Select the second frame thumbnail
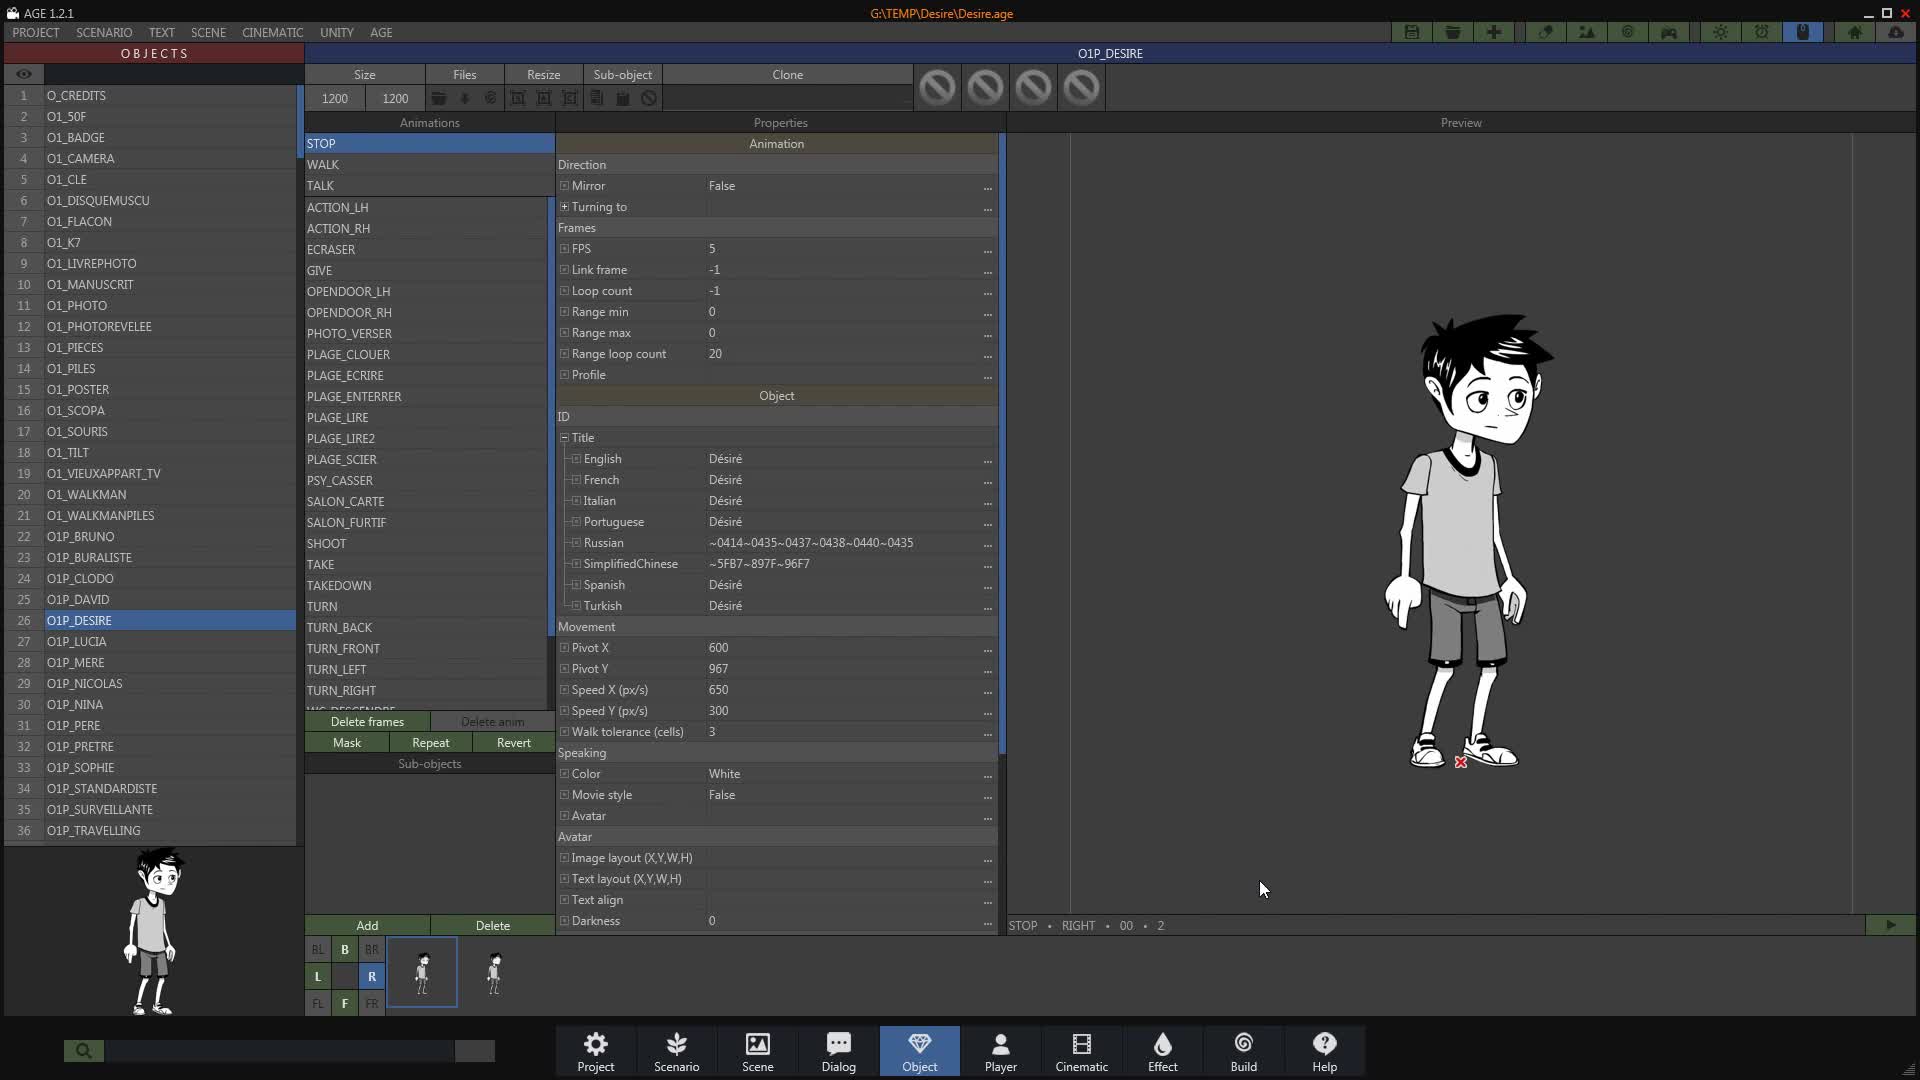This screenshot has width=1920, height=1080. tap(494, 973)
